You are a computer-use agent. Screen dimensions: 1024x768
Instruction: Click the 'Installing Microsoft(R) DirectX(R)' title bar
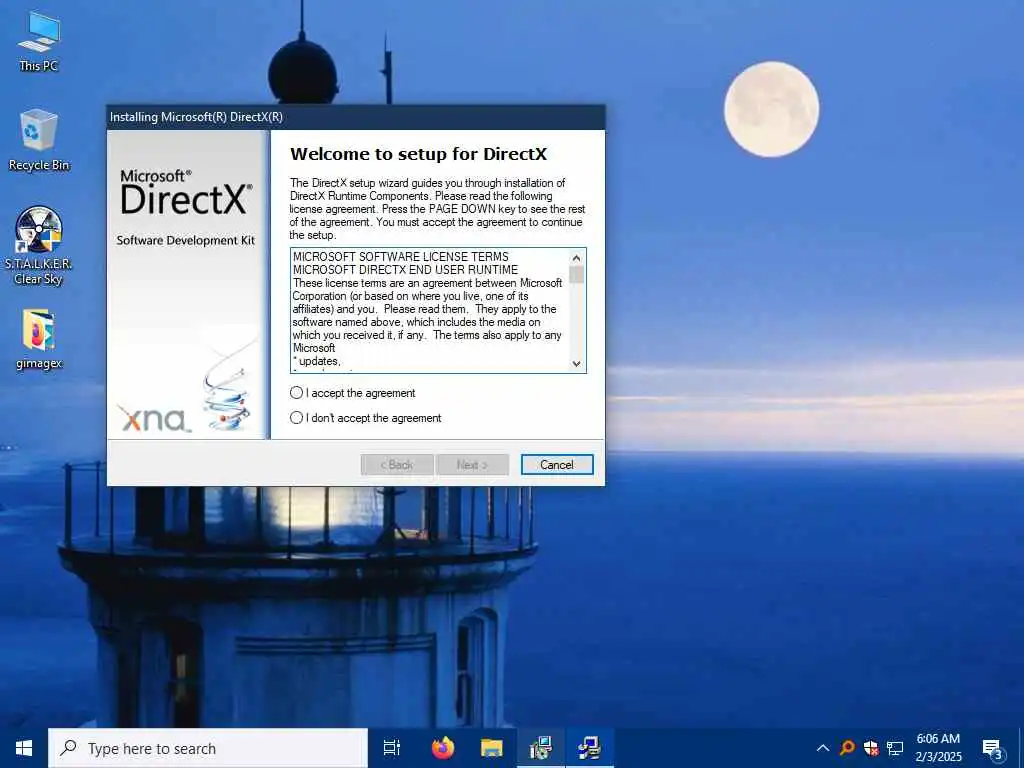point(356,117)
